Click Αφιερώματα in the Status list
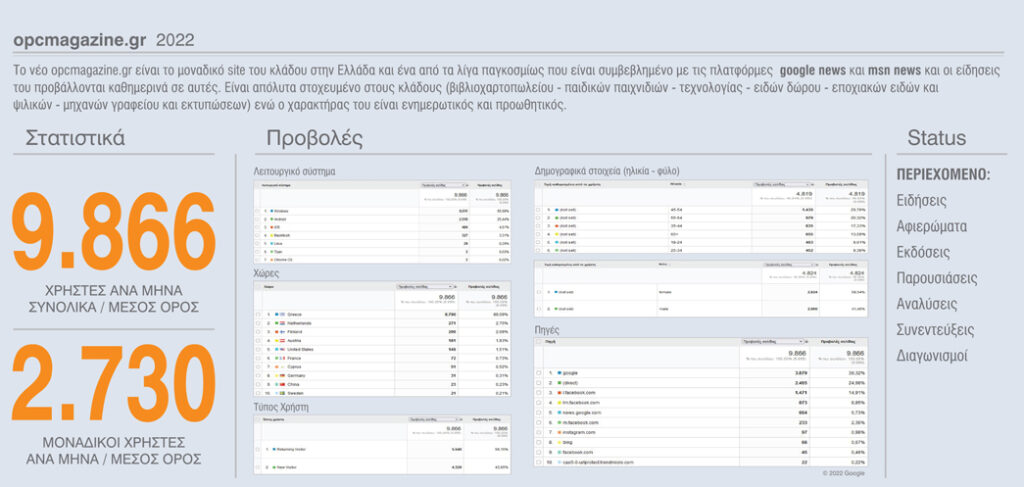This screenshot has width=1024, height=487. [932, 227]
